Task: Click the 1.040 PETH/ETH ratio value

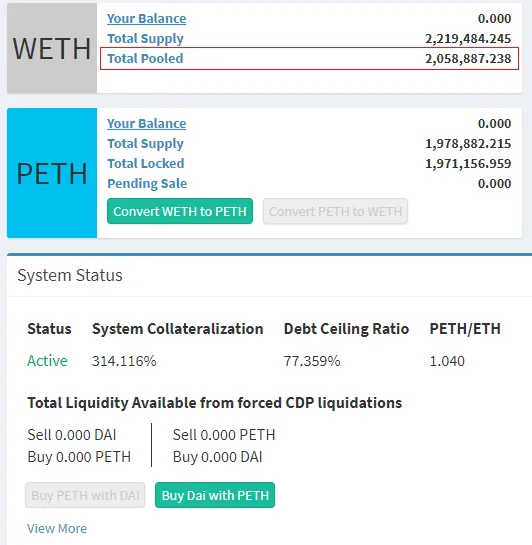Action: (x=447, y=361)
